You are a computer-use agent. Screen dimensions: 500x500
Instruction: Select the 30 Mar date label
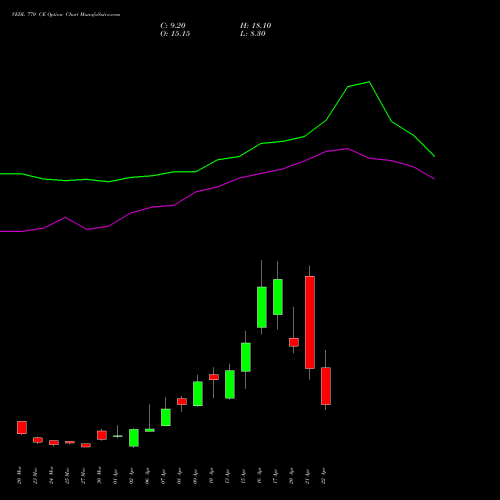pos(99,475)
